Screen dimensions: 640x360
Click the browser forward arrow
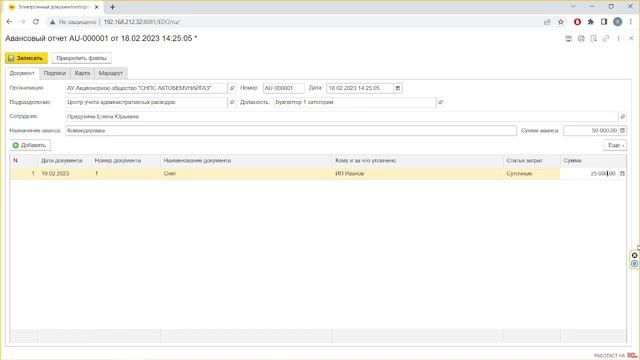point(22,22)
